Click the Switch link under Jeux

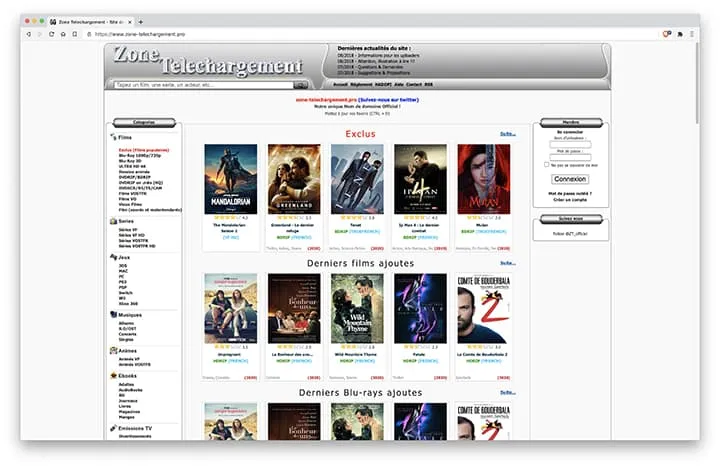point(125,293)
